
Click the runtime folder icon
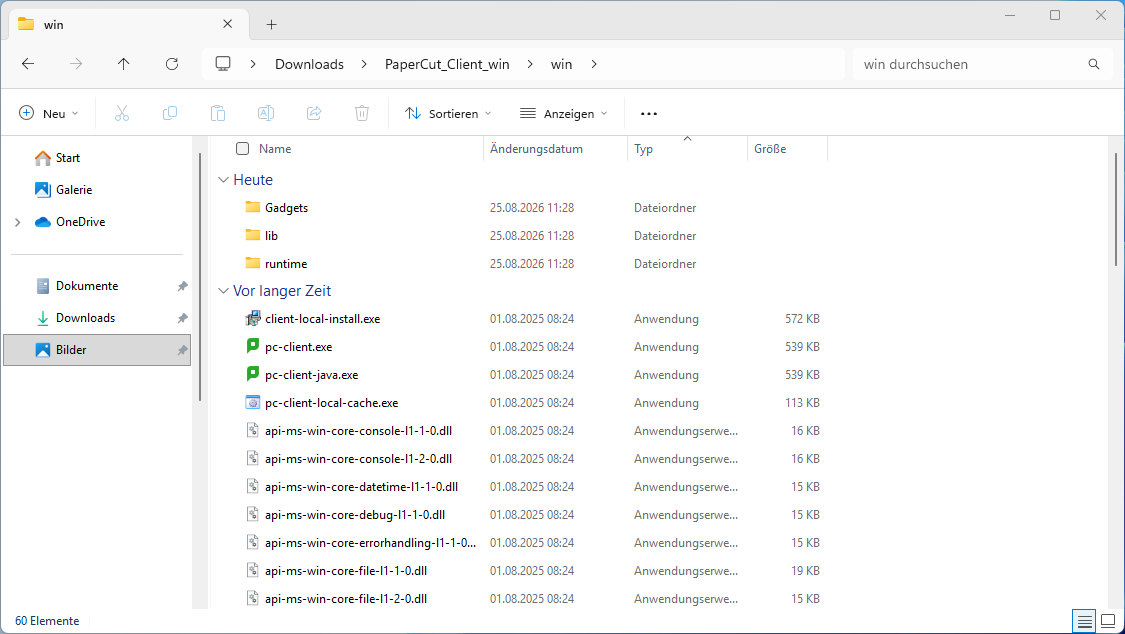coord(253,263)
